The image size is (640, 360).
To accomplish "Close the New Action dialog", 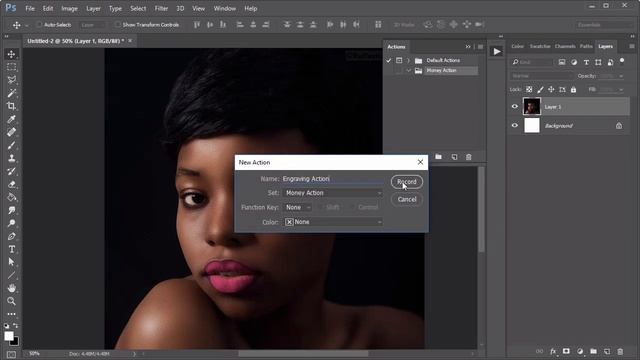I will (x=420, y=162).
